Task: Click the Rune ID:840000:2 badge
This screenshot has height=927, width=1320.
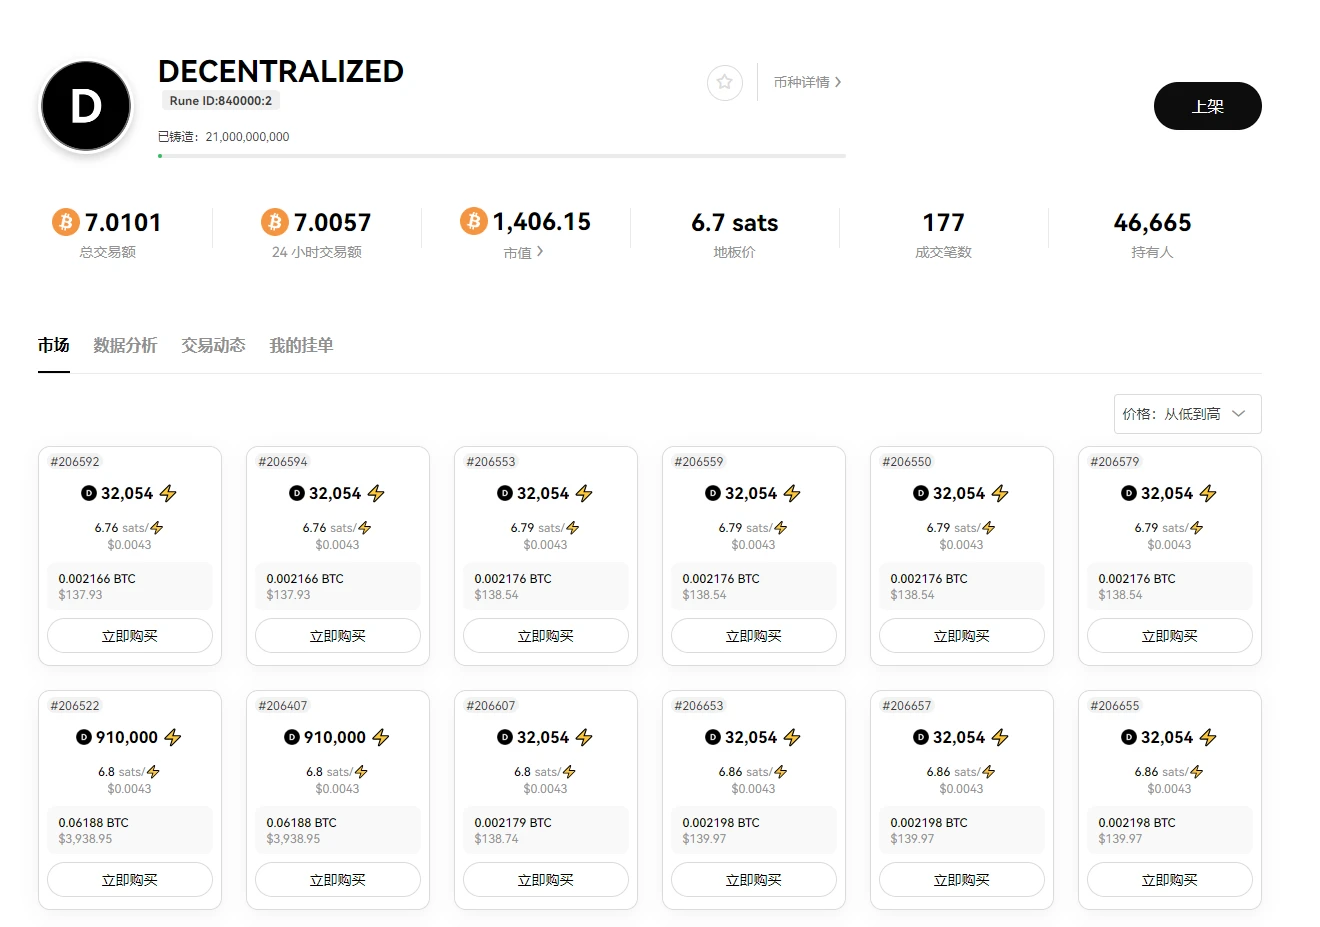Action: point(221,101)
